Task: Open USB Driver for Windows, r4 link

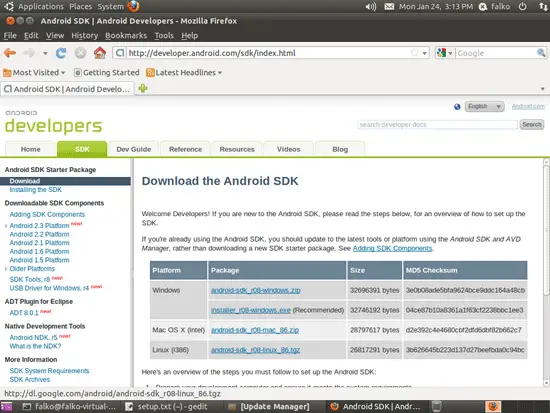Action: point(49,288)
